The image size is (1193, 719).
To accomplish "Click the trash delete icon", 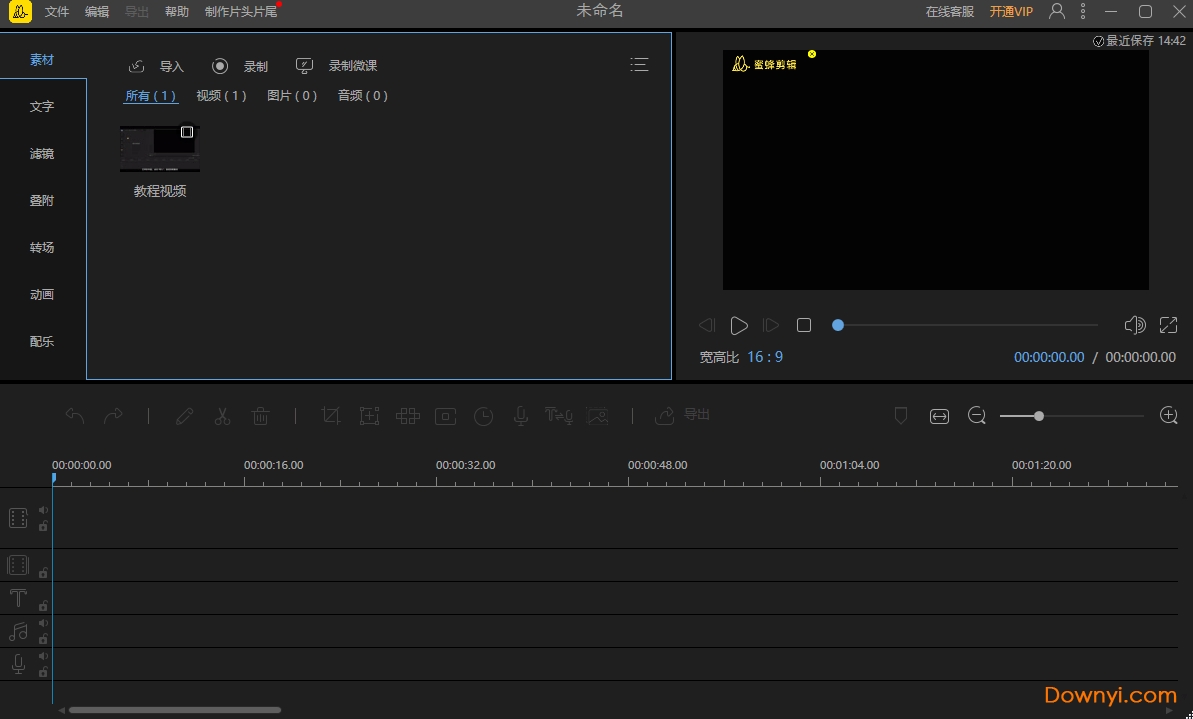I will coord(260,416).
